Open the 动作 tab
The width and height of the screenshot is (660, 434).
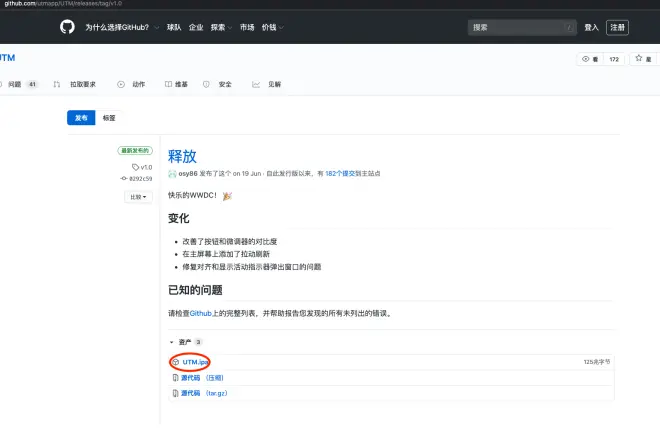pos(138,84)
